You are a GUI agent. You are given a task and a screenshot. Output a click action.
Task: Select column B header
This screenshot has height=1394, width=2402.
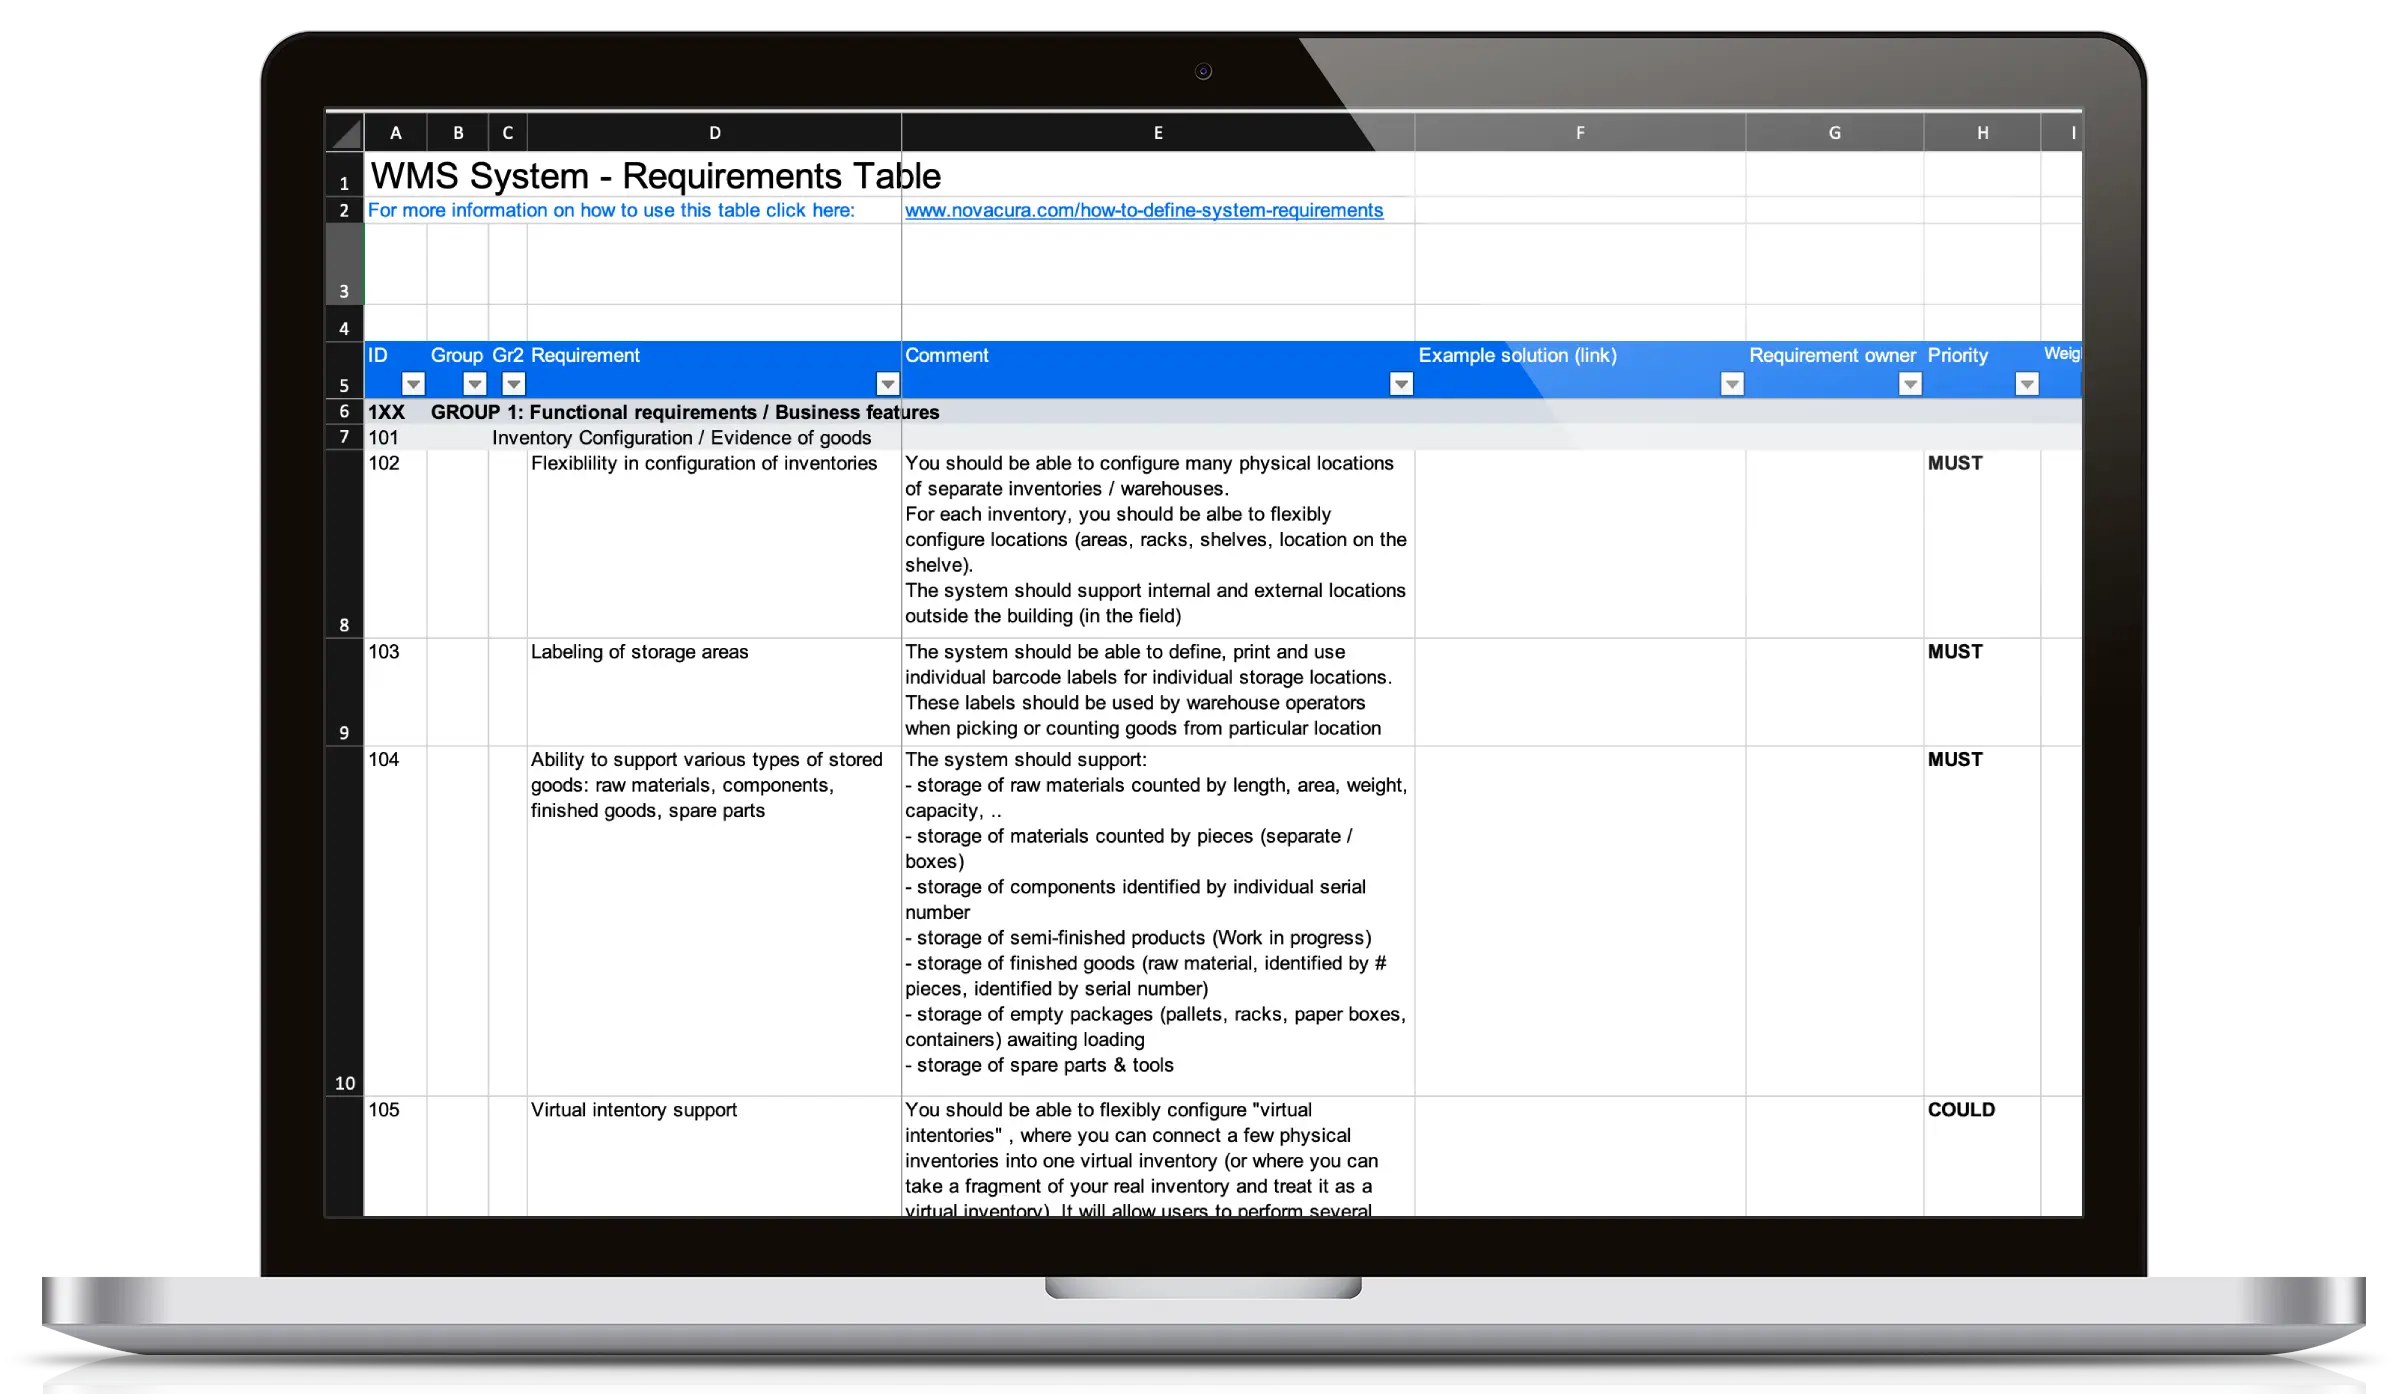[x=458, y=132]
